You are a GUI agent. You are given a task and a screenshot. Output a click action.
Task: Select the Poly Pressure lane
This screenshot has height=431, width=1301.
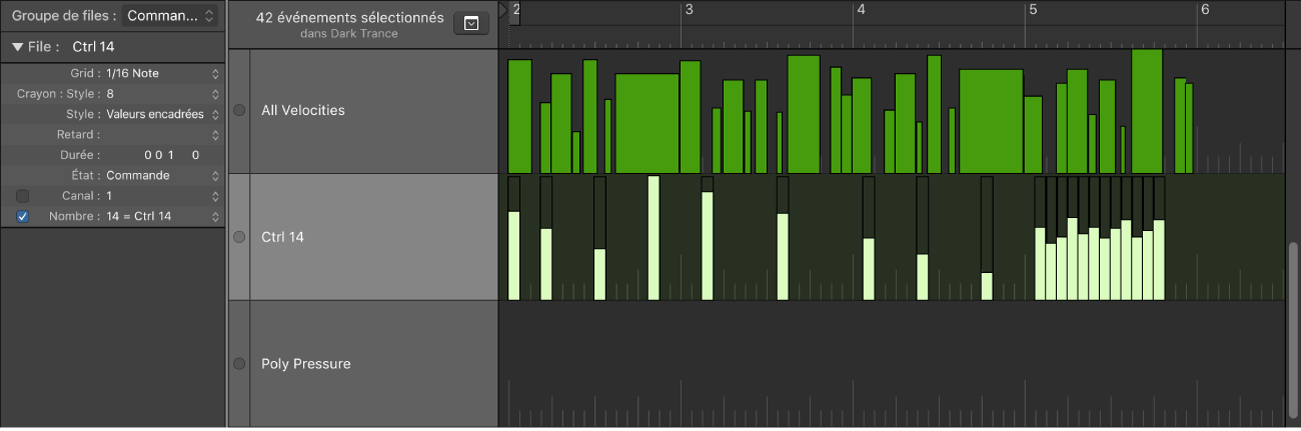[x=373, y=364]
